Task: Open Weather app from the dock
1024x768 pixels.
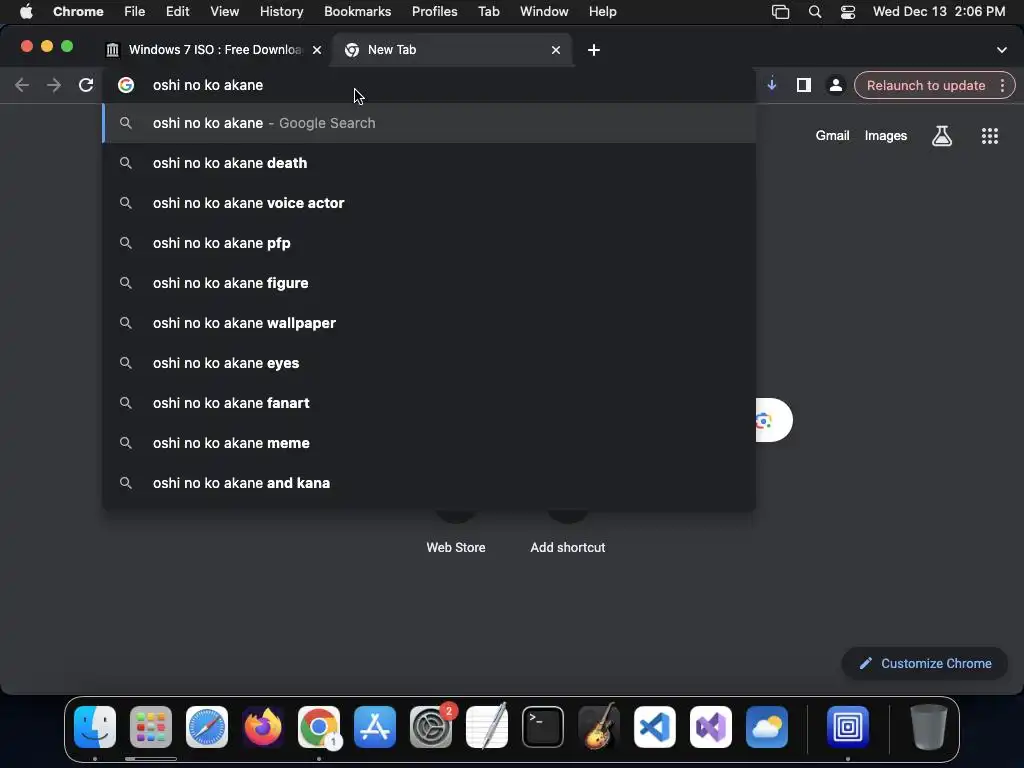Action: pyautogui.click(x=767, y=727)
